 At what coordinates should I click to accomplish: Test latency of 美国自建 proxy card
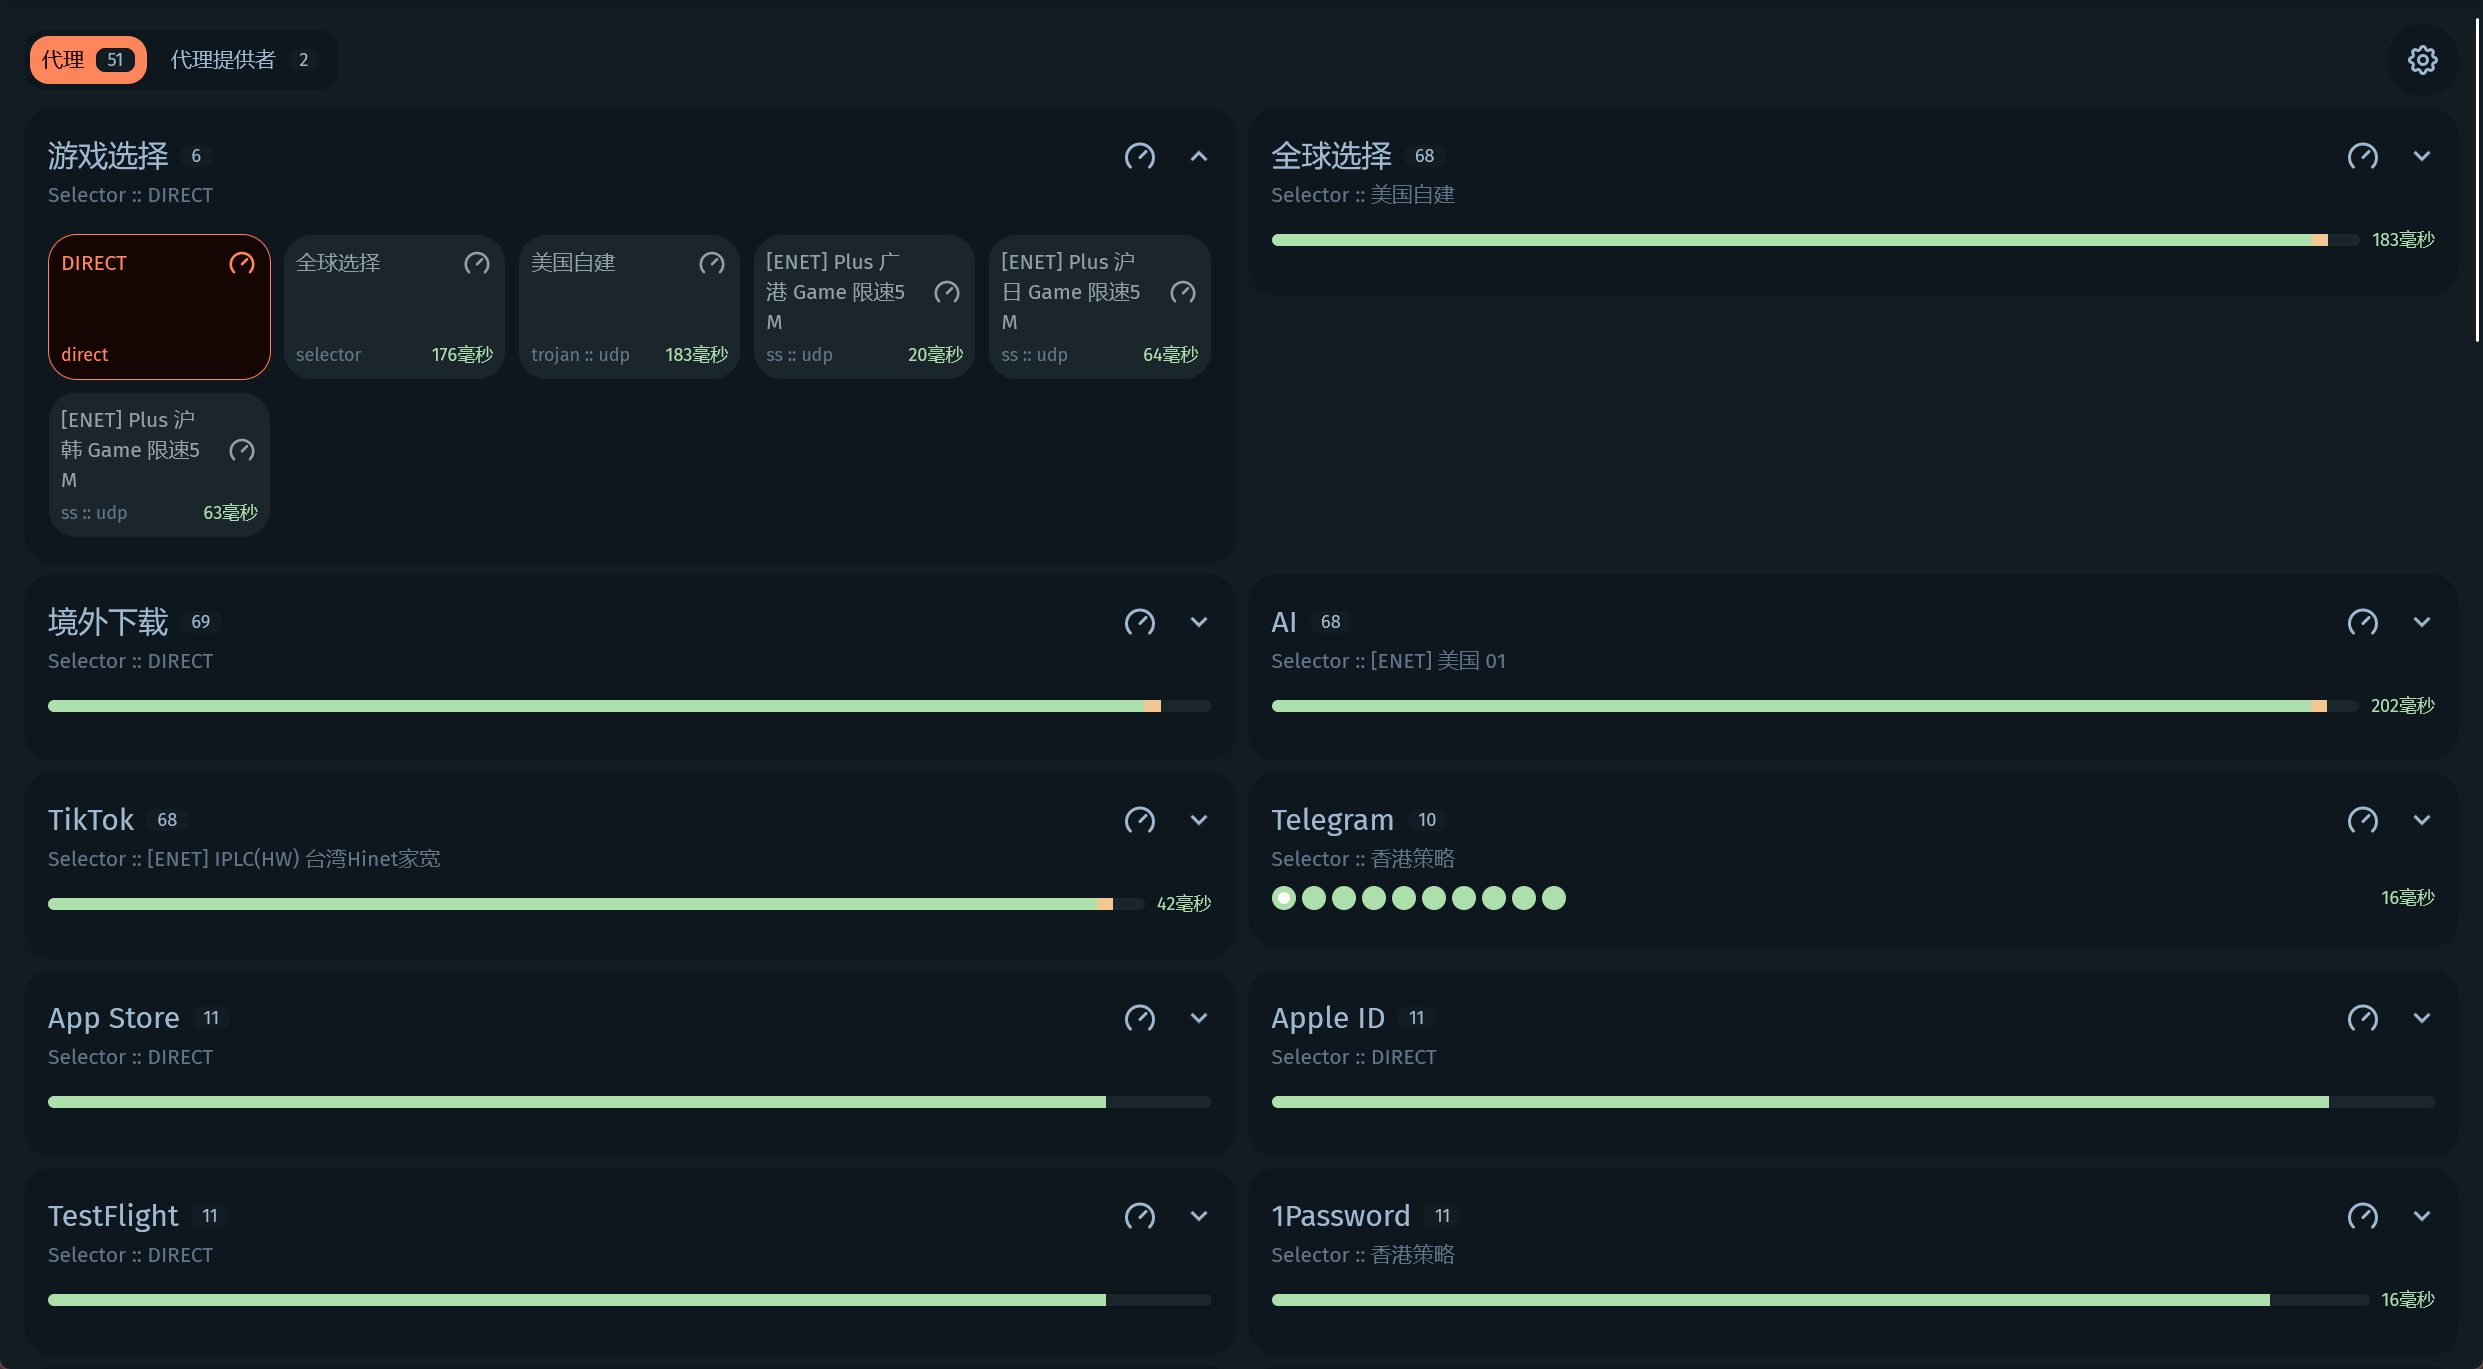tap(711, 263)
